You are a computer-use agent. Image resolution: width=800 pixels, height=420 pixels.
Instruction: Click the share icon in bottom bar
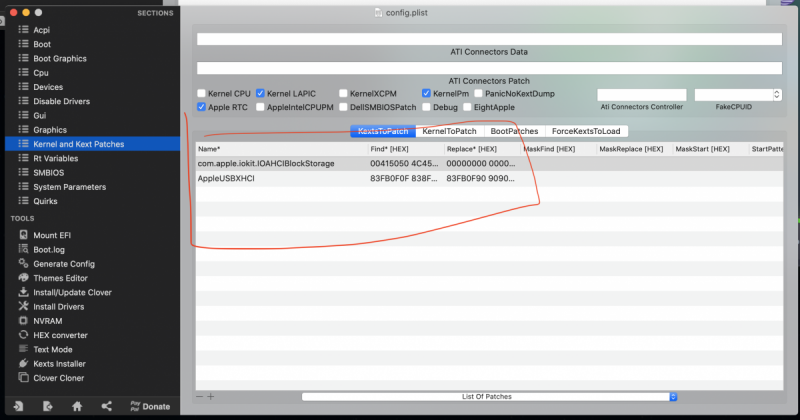coord(106,406)
